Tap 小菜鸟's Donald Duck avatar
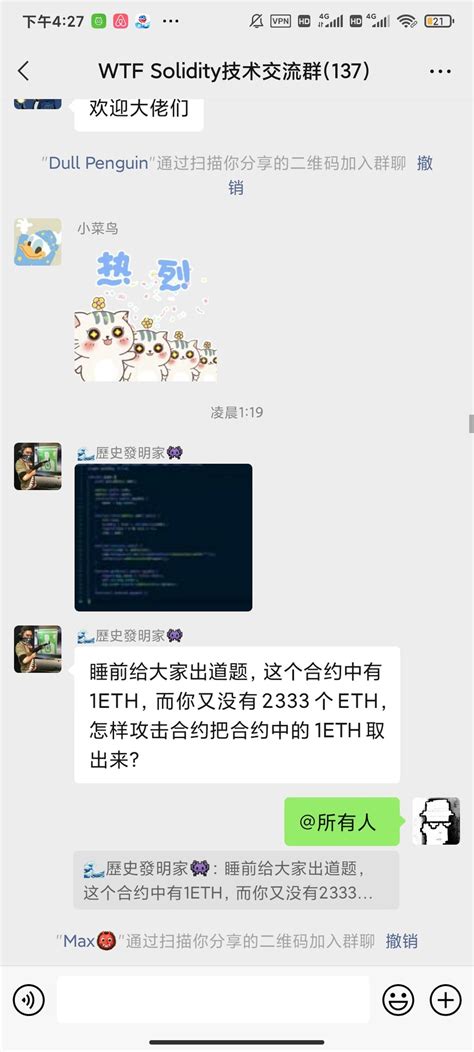The width and height of the screenshot is (474, 1052). coord(38,242)
